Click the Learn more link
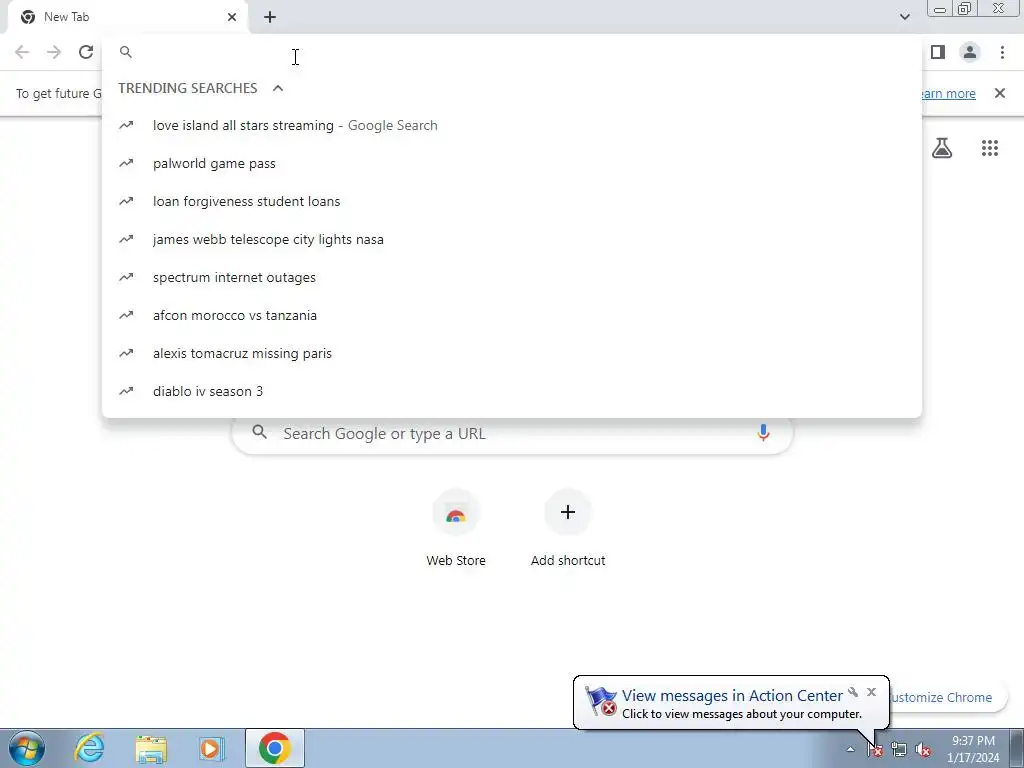 tap(948, 93)
